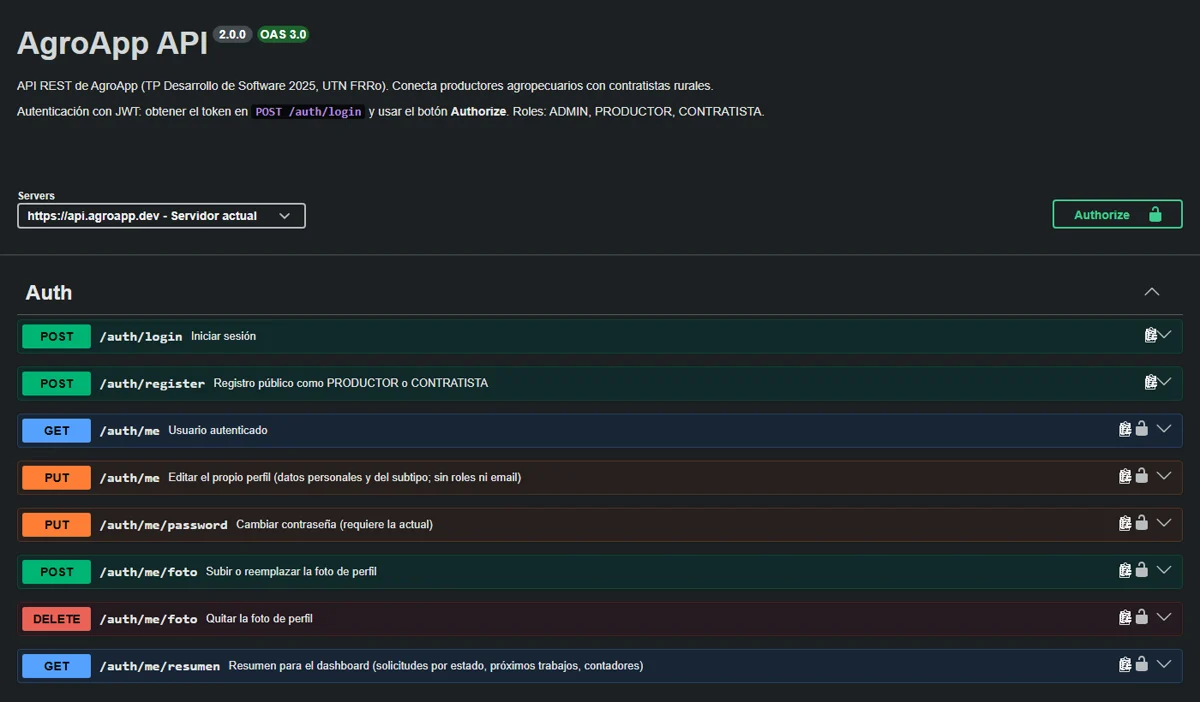1200x702 pixels.
Task: Click the 2.0.0 version badge
Action: coord(232,34)
